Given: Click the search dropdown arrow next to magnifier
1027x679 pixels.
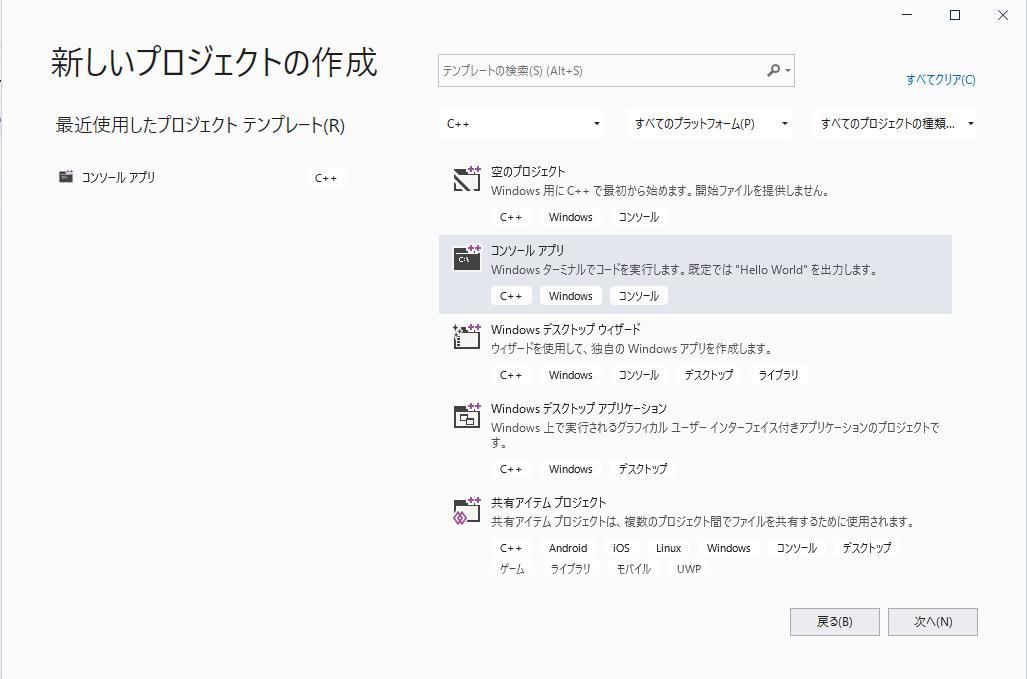Looking at the screenshot, I should point(790,70).
